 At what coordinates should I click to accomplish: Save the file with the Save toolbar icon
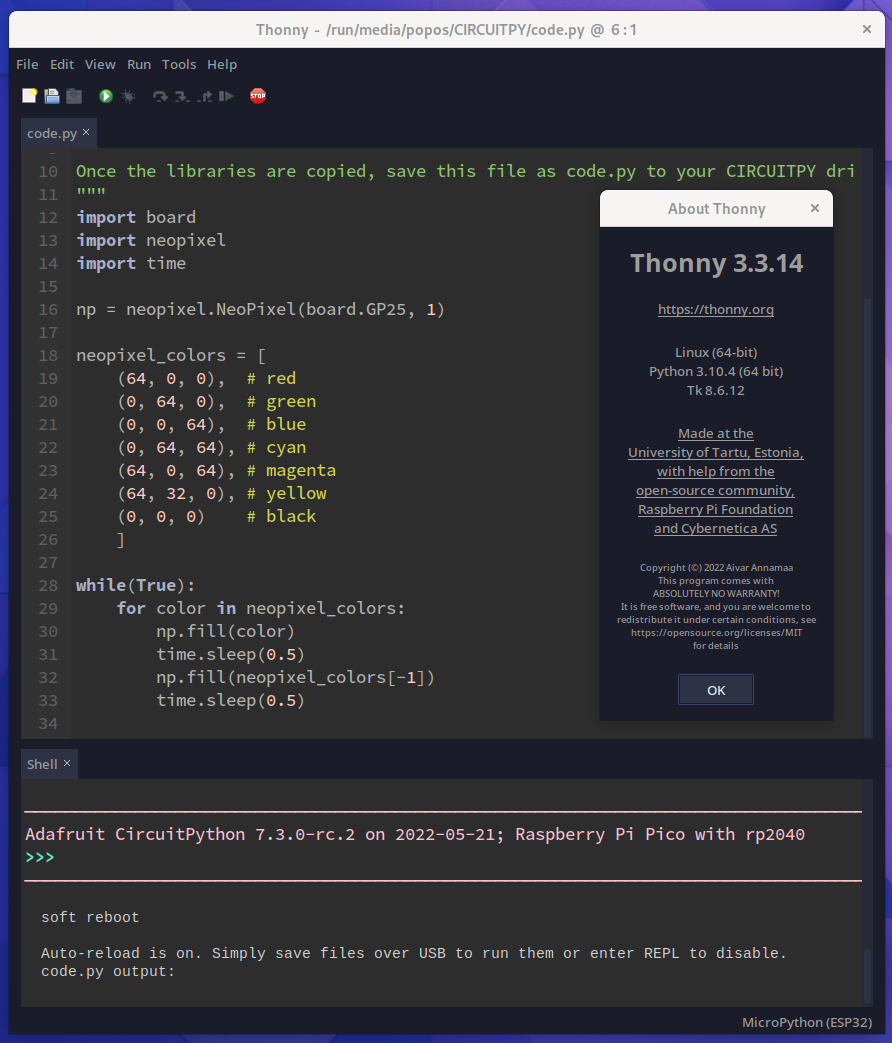74,96
